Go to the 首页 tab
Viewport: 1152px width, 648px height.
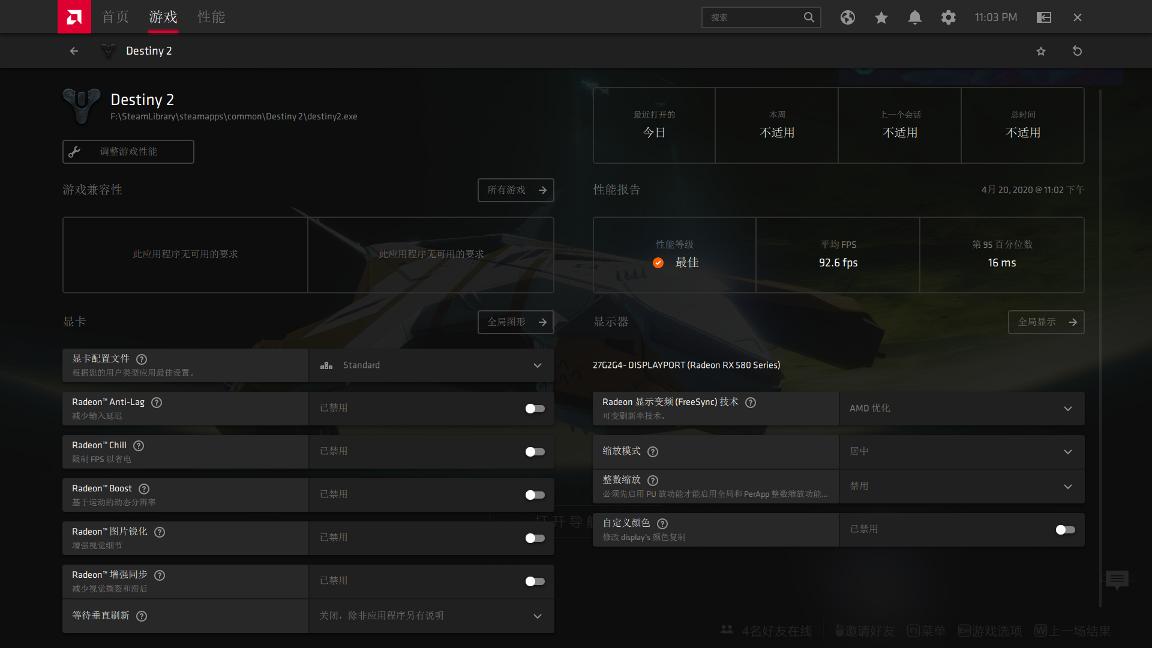[x=114, y=17]
